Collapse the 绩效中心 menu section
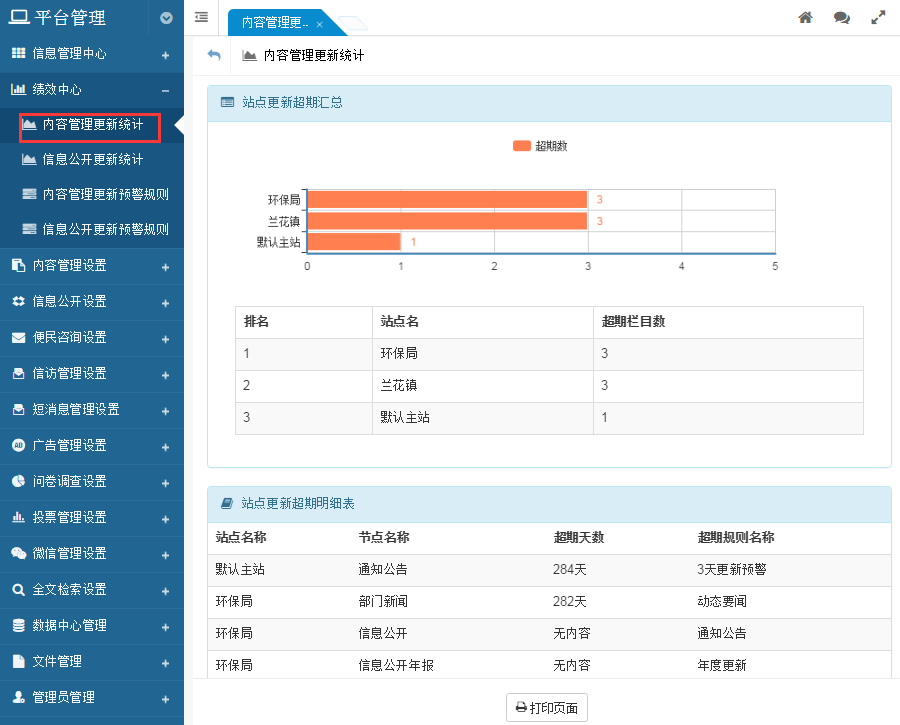Screen dimensions: 900x725 click(165, 90)
